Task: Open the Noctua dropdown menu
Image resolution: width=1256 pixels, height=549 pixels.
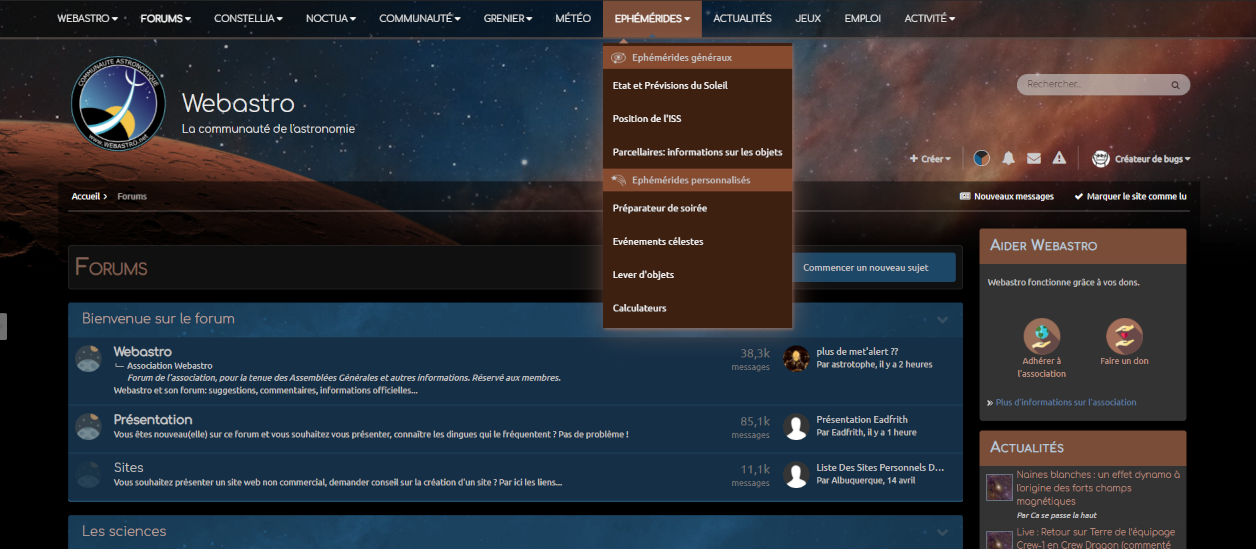Action: click(331, 18)
